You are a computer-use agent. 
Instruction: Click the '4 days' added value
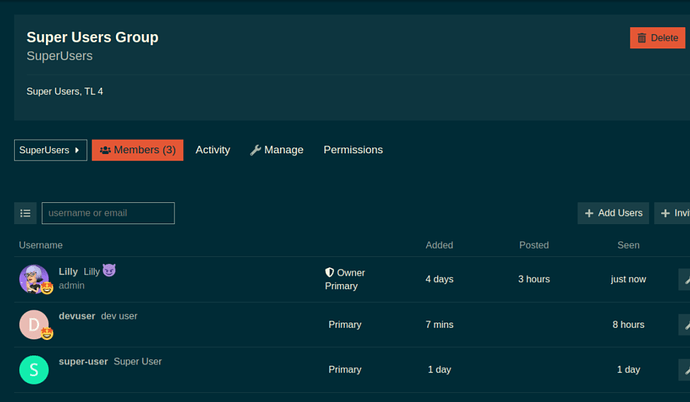click(x=439, y=279)
